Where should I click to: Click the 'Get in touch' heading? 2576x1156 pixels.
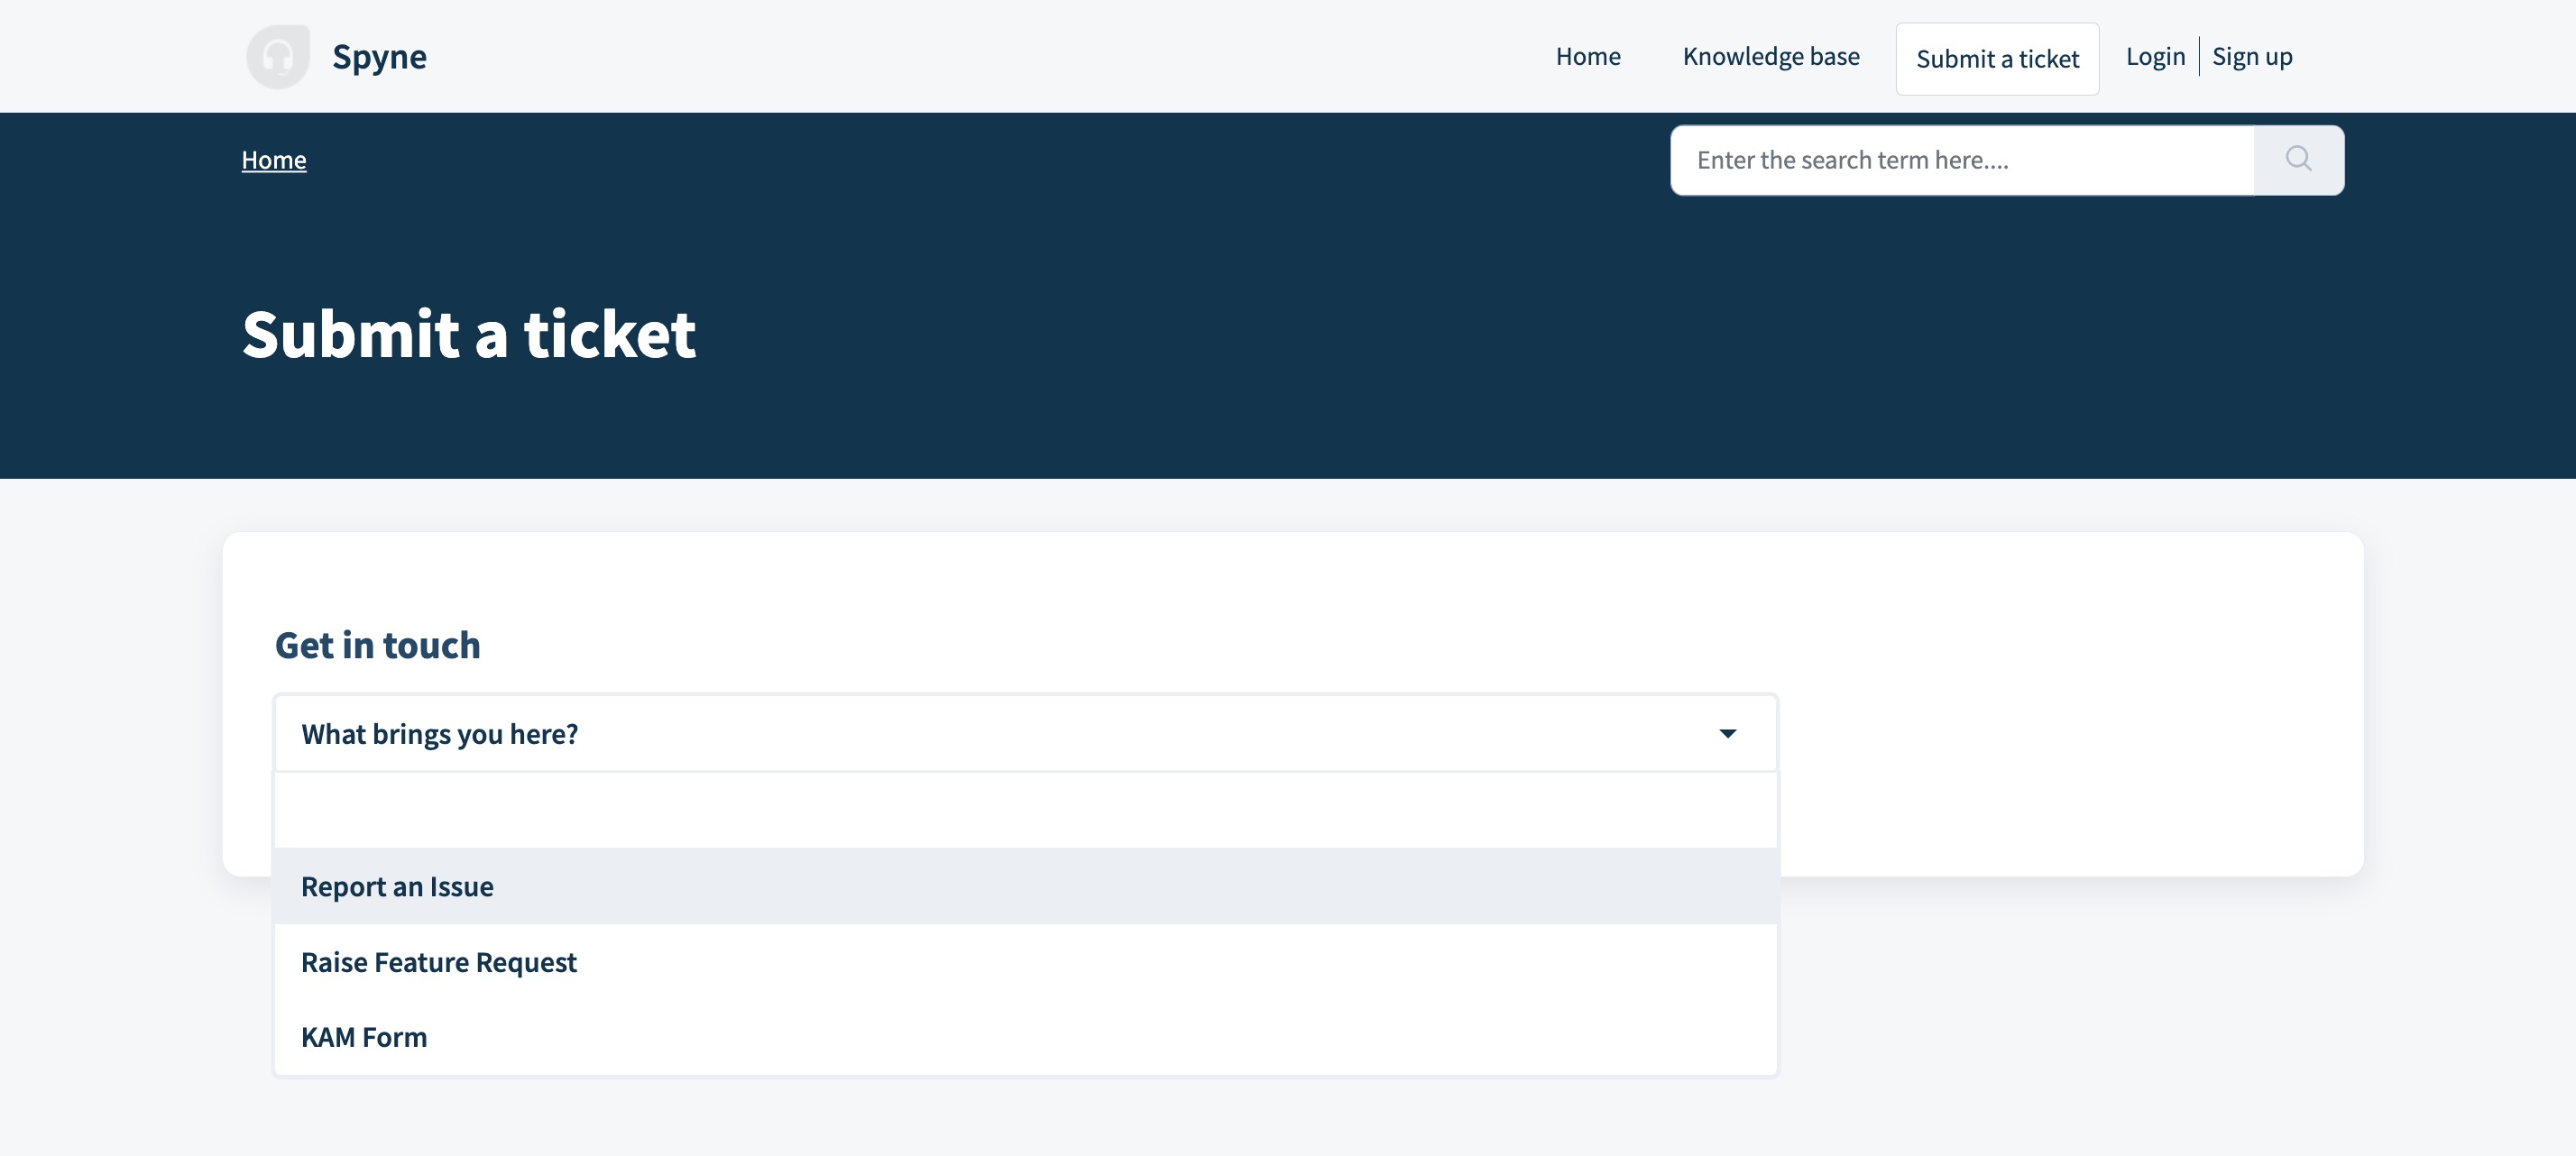click(x=377, y=645)
